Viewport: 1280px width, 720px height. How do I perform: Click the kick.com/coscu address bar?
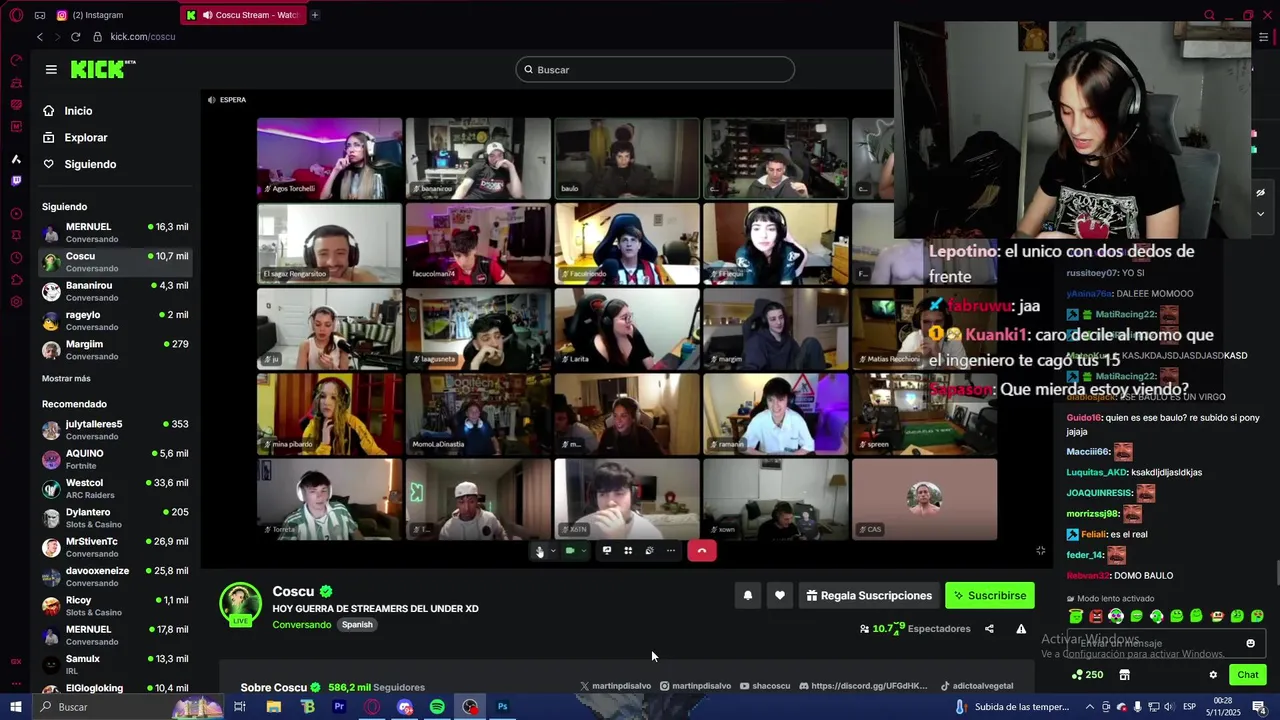(x=143, y=37)
